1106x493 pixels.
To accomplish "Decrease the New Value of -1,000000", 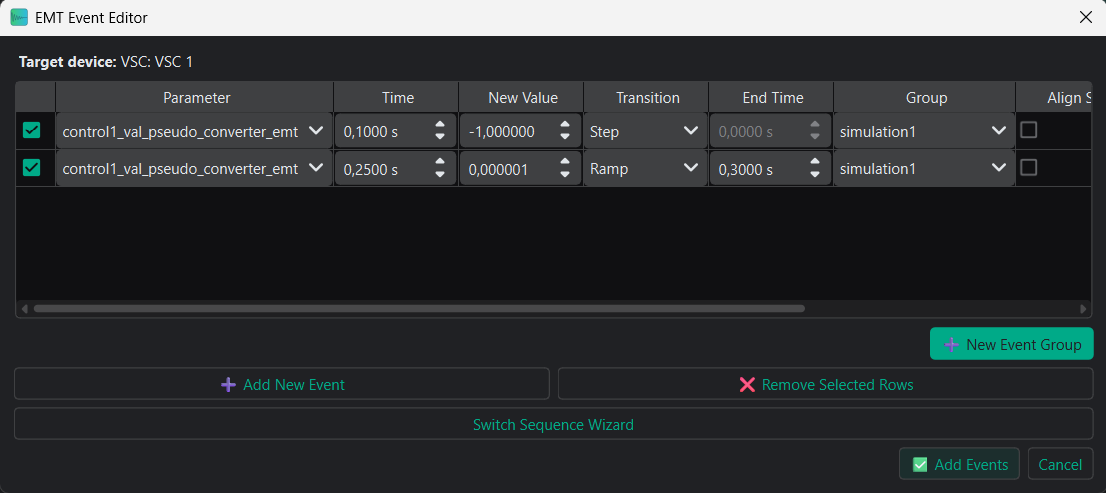I will pos(565,136).
